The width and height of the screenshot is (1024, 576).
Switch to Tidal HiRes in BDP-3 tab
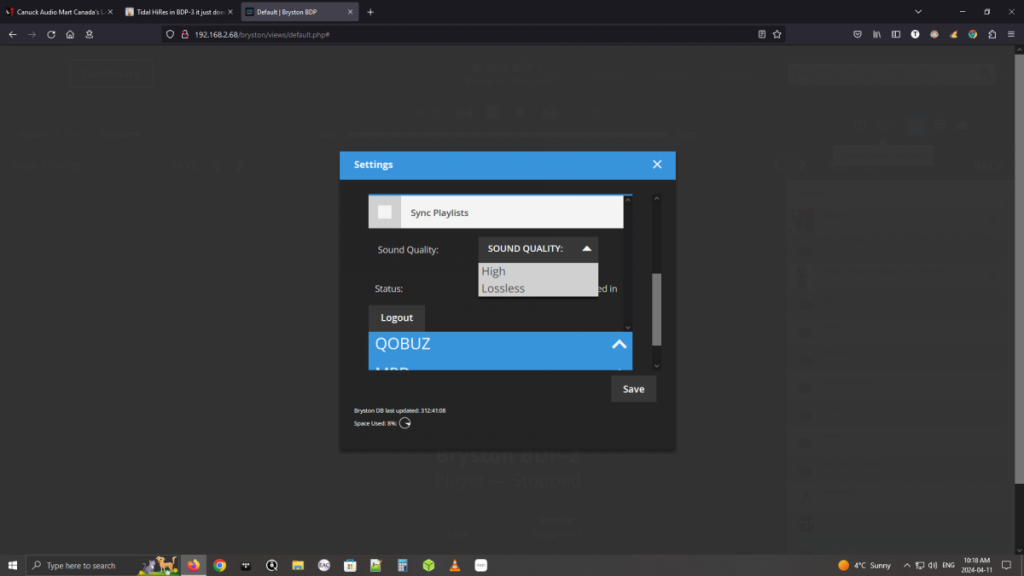[178, 12]
